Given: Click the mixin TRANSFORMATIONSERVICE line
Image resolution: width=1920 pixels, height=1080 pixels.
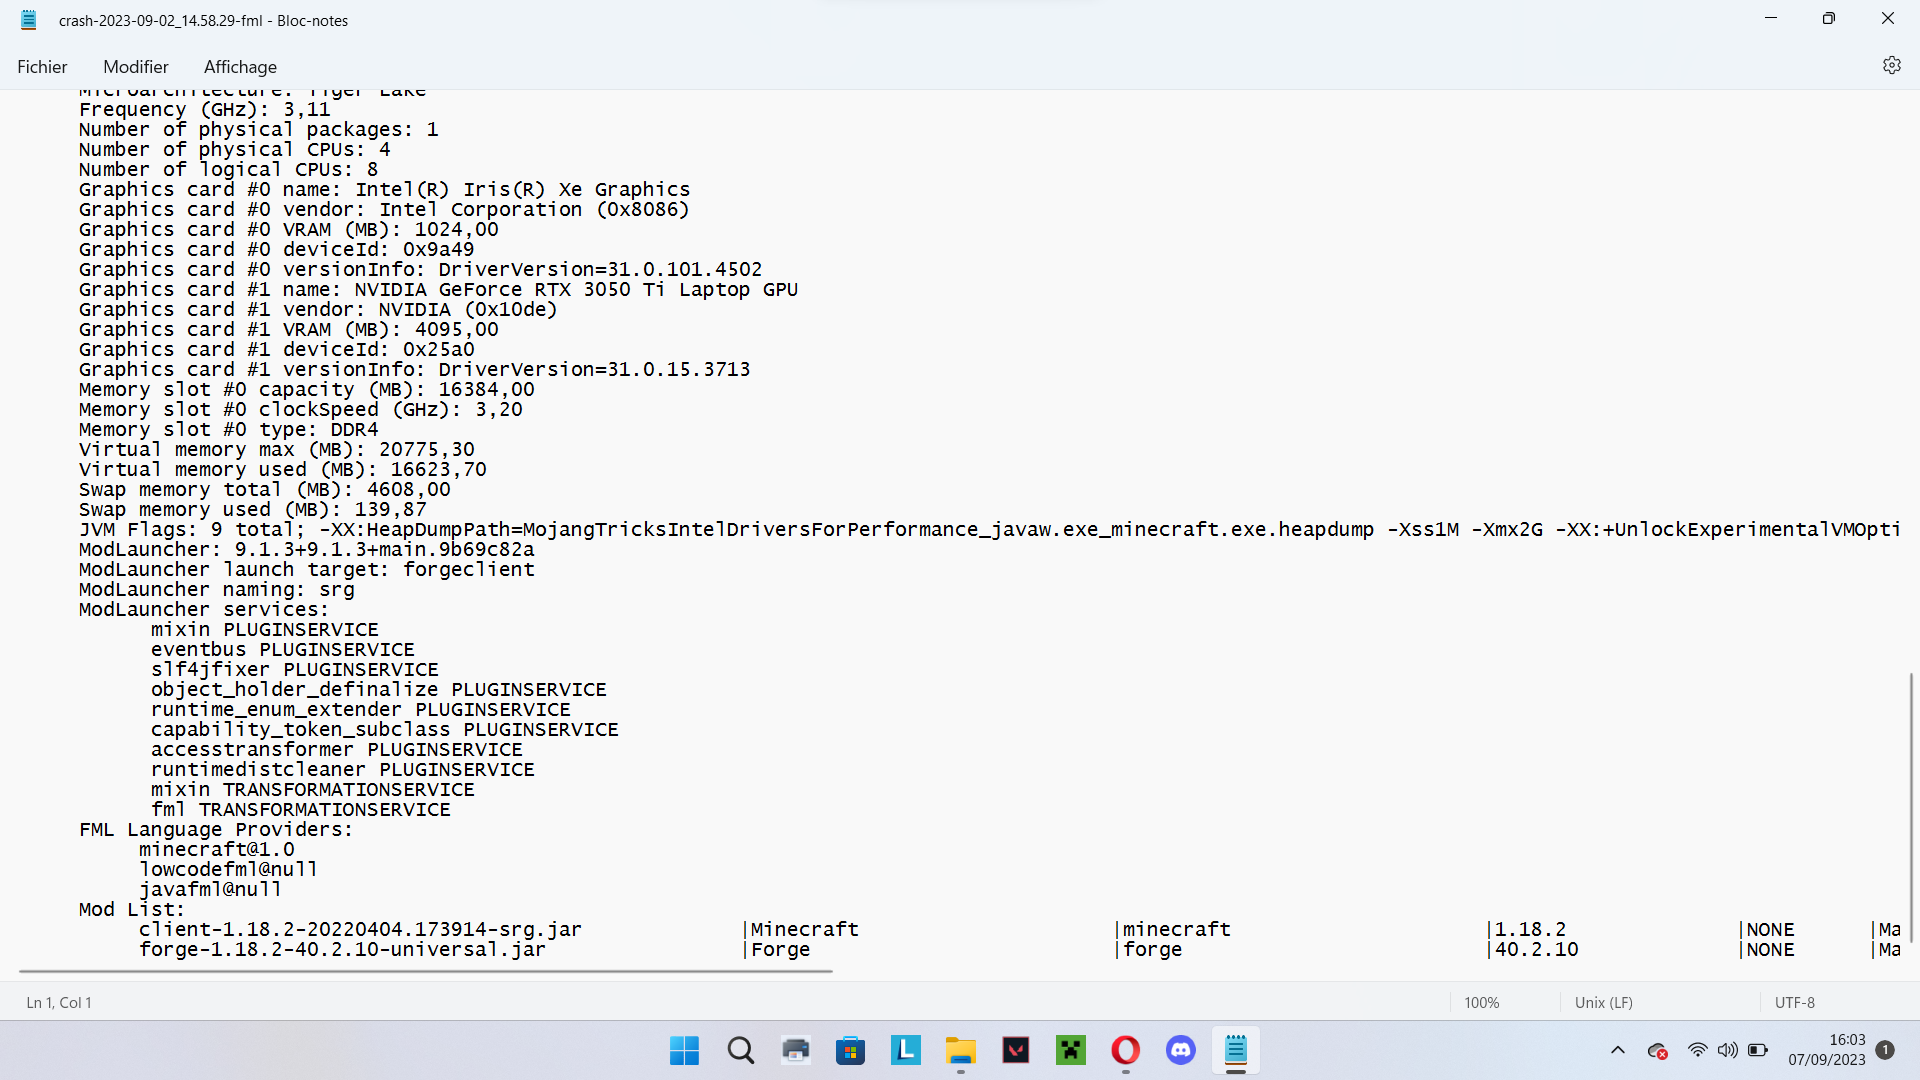Looking at the screenshot, I should pyautogui.click(x=313, y=790).
